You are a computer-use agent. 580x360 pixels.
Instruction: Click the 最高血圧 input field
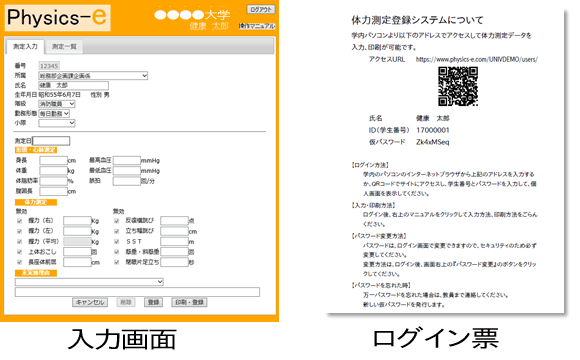pos(127,160)
